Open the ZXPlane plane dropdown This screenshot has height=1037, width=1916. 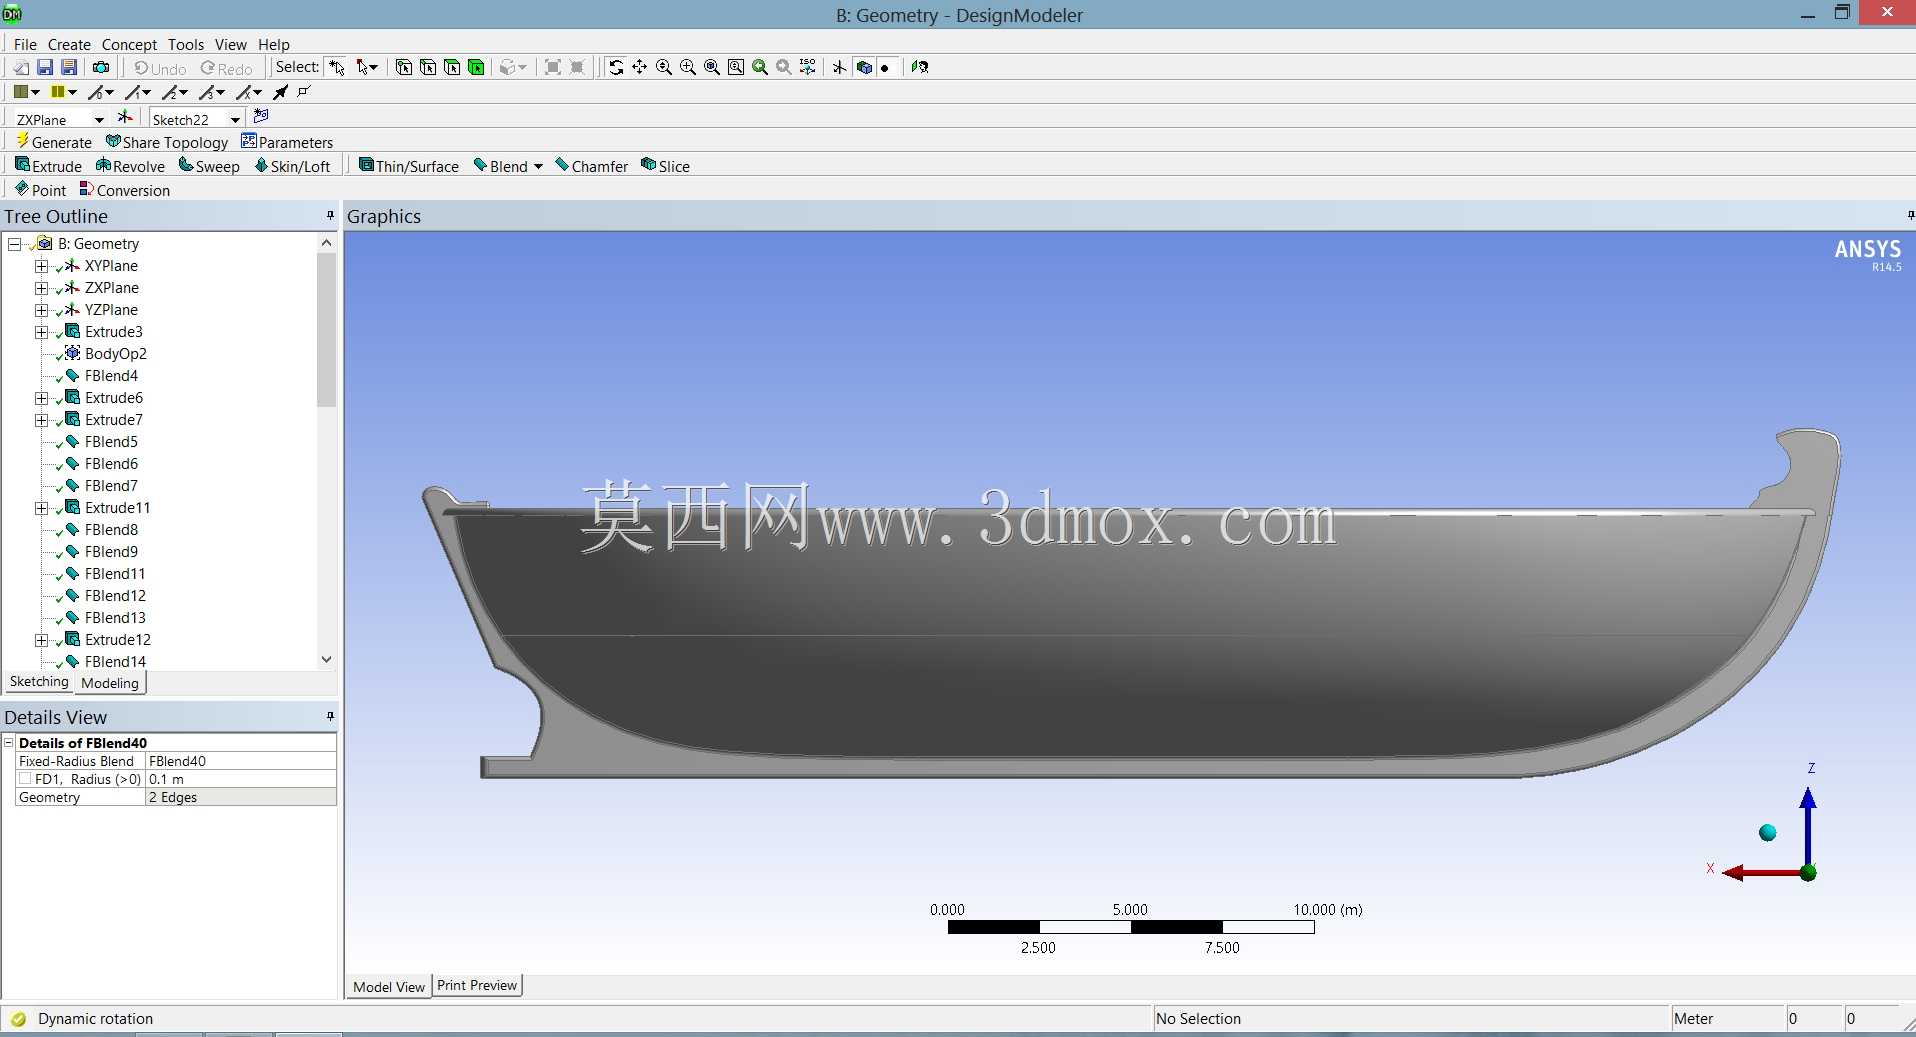coord(99,120)
